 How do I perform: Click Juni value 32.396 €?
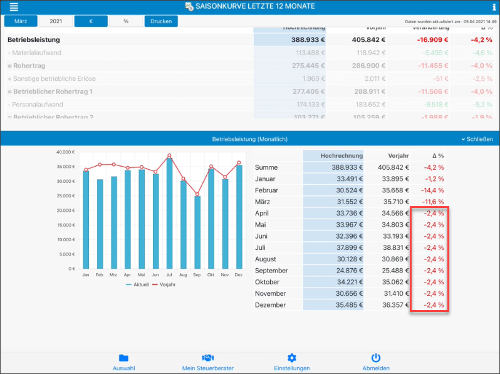(x=349, y=236)
